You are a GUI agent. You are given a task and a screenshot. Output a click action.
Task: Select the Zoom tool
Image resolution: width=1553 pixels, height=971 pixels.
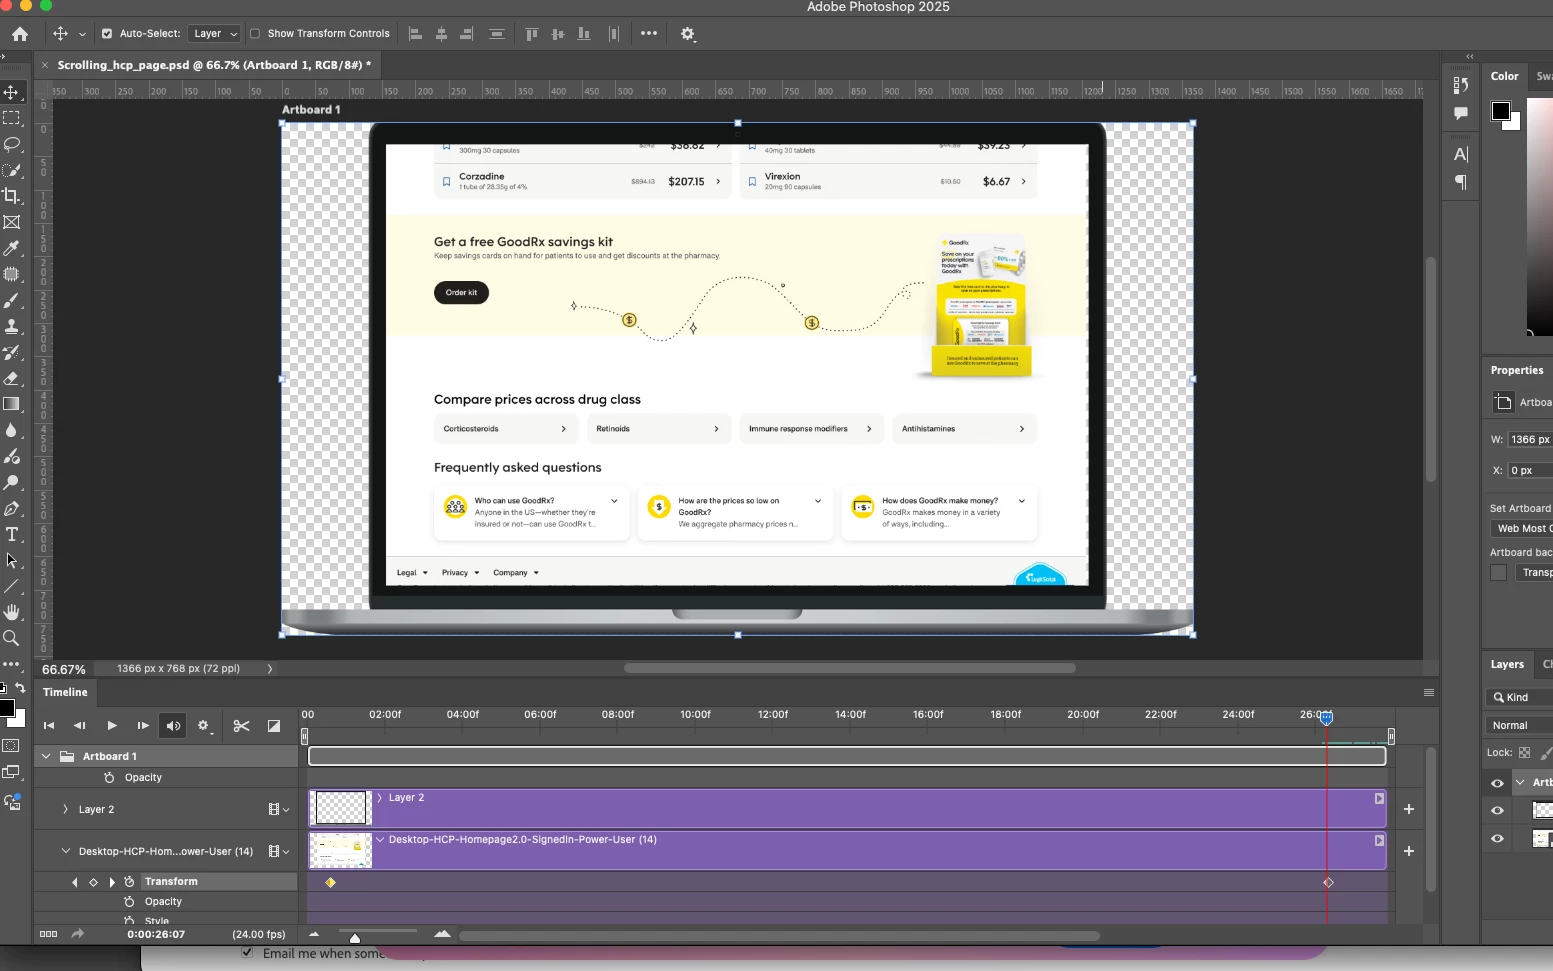coord(12,638)
